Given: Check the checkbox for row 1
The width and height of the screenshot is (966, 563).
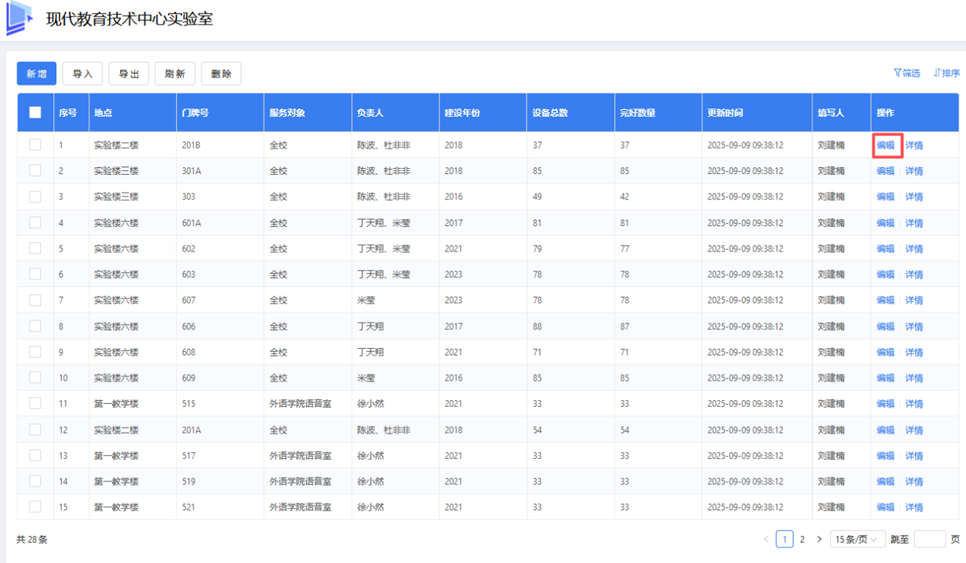Looking at the screenshot, I should pos(35,145).
